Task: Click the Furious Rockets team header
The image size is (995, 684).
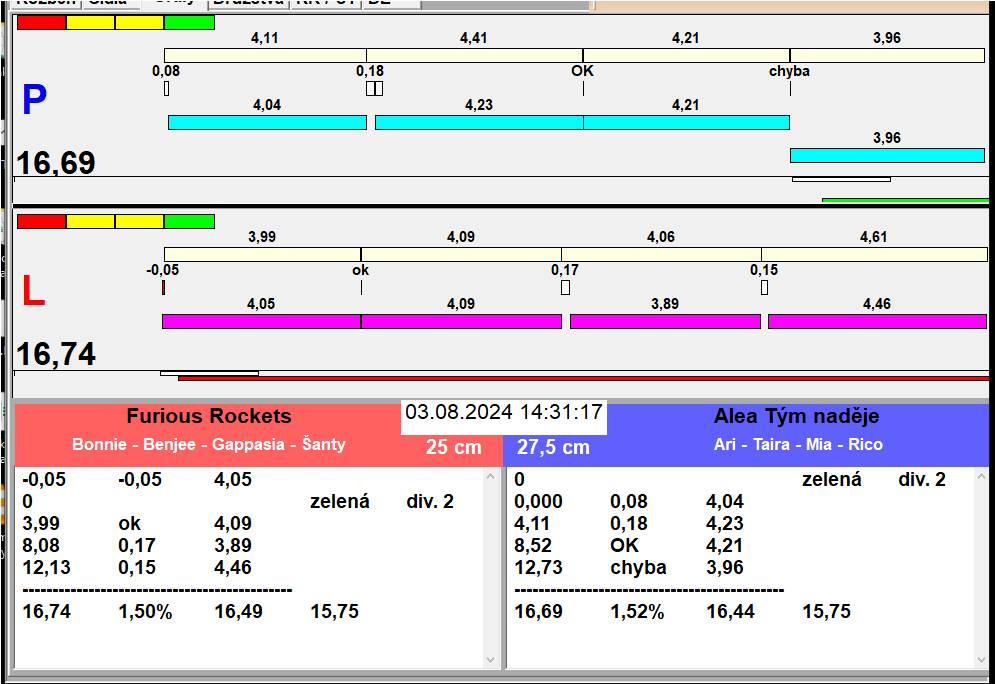Action: [x=209, y=417]
